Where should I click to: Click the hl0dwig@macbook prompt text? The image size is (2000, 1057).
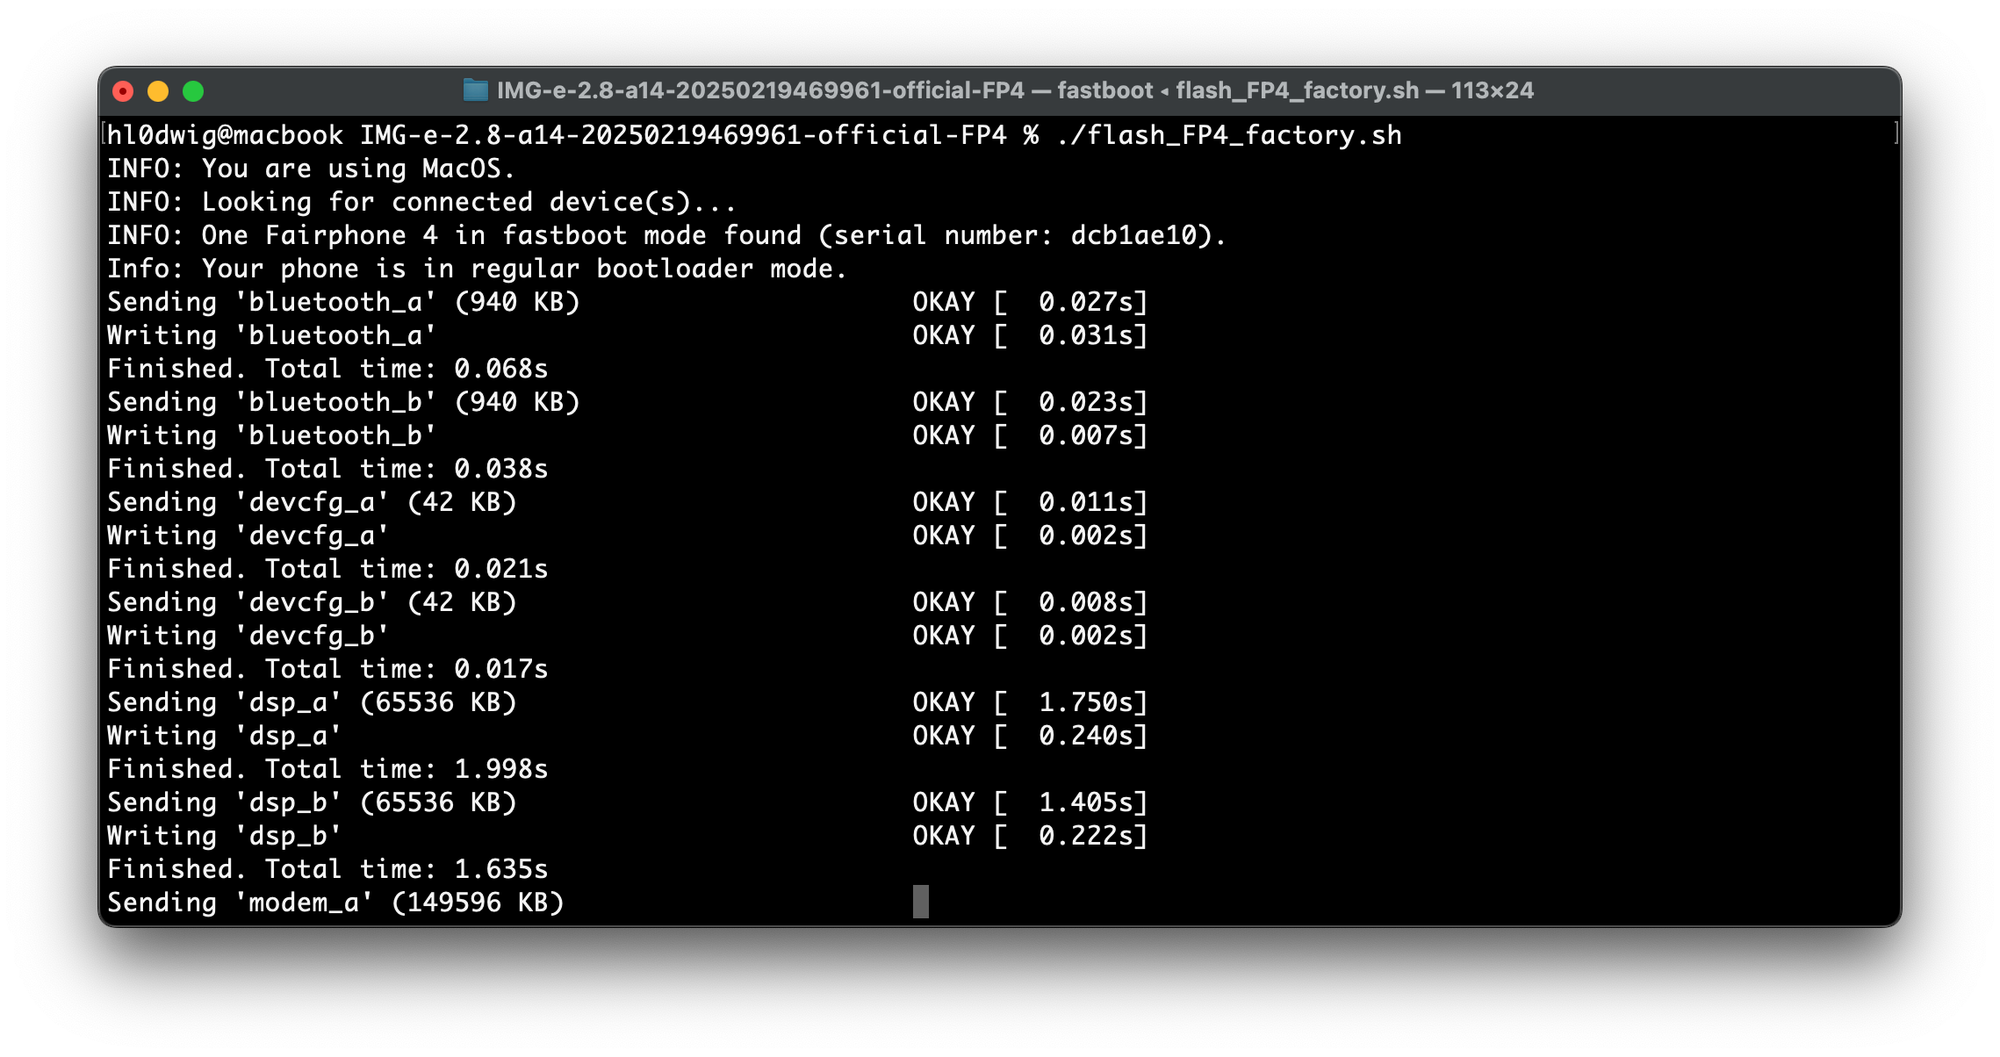pos(225,135)
